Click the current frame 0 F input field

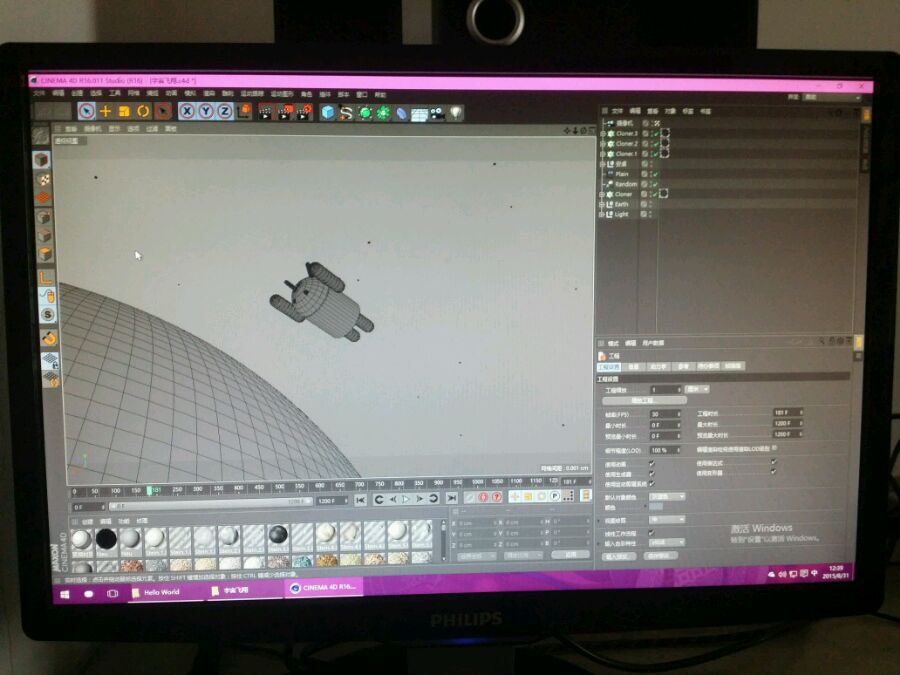88,507
